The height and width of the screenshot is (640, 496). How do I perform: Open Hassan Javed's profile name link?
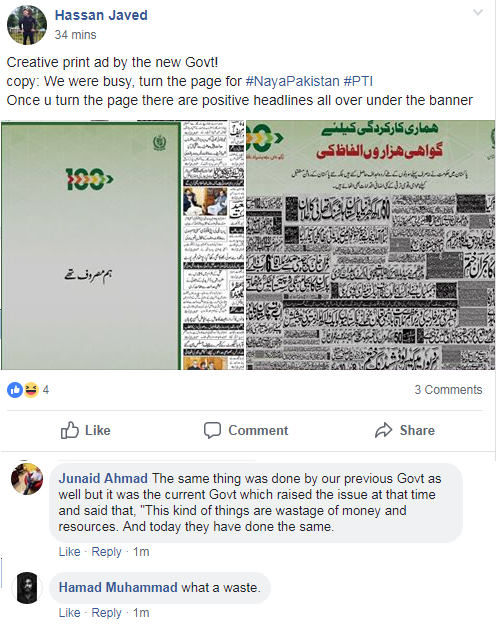(101, 16)
